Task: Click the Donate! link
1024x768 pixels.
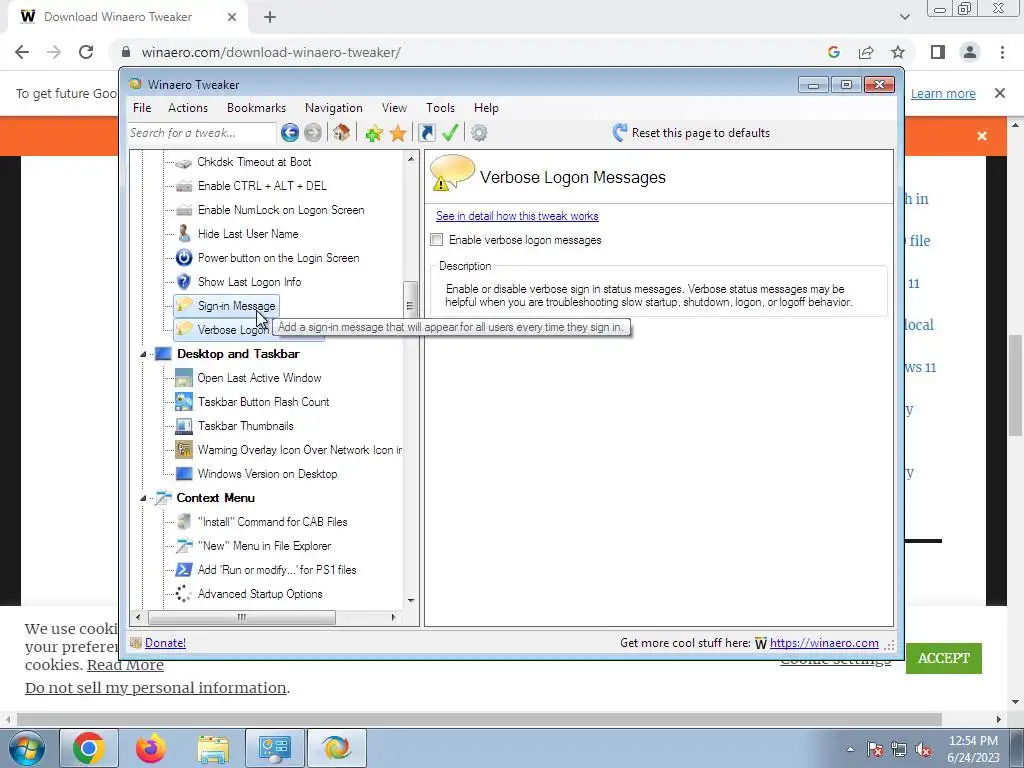Action: 165,643
